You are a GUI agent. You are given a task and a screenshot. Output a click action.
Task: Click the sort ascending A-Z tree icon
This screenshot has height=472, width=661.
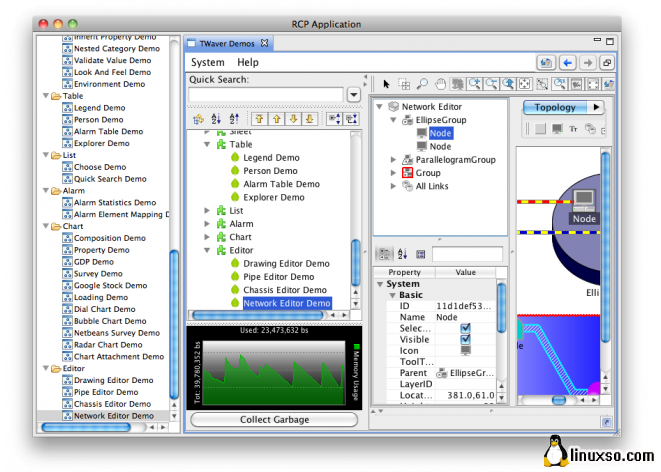tap(216, 119)
